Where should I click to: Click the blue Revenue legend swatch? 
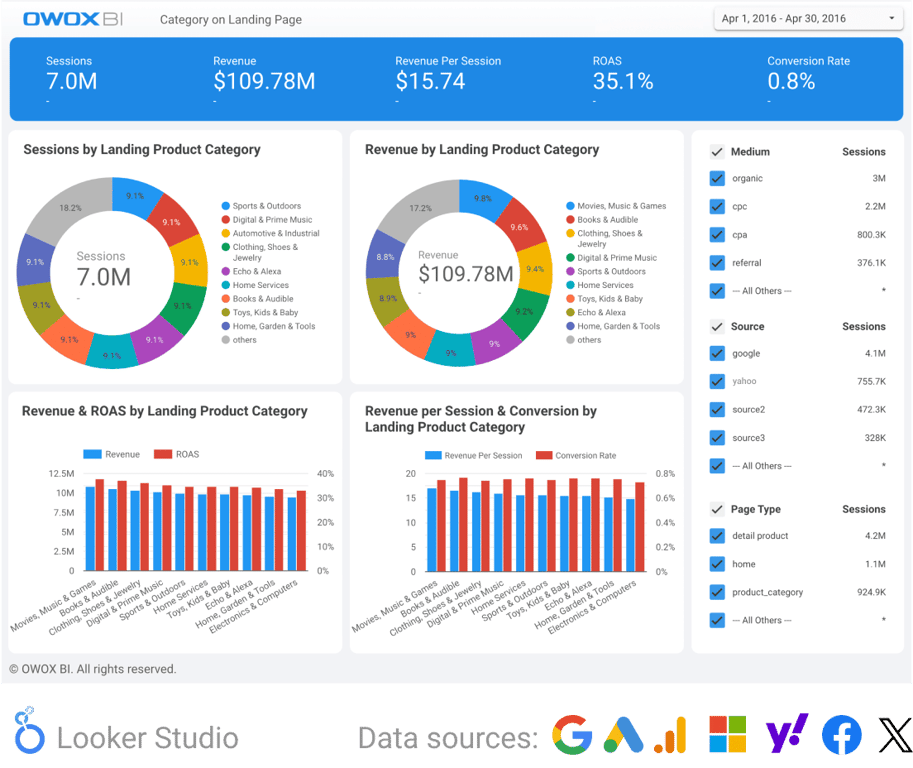[93, 454]
